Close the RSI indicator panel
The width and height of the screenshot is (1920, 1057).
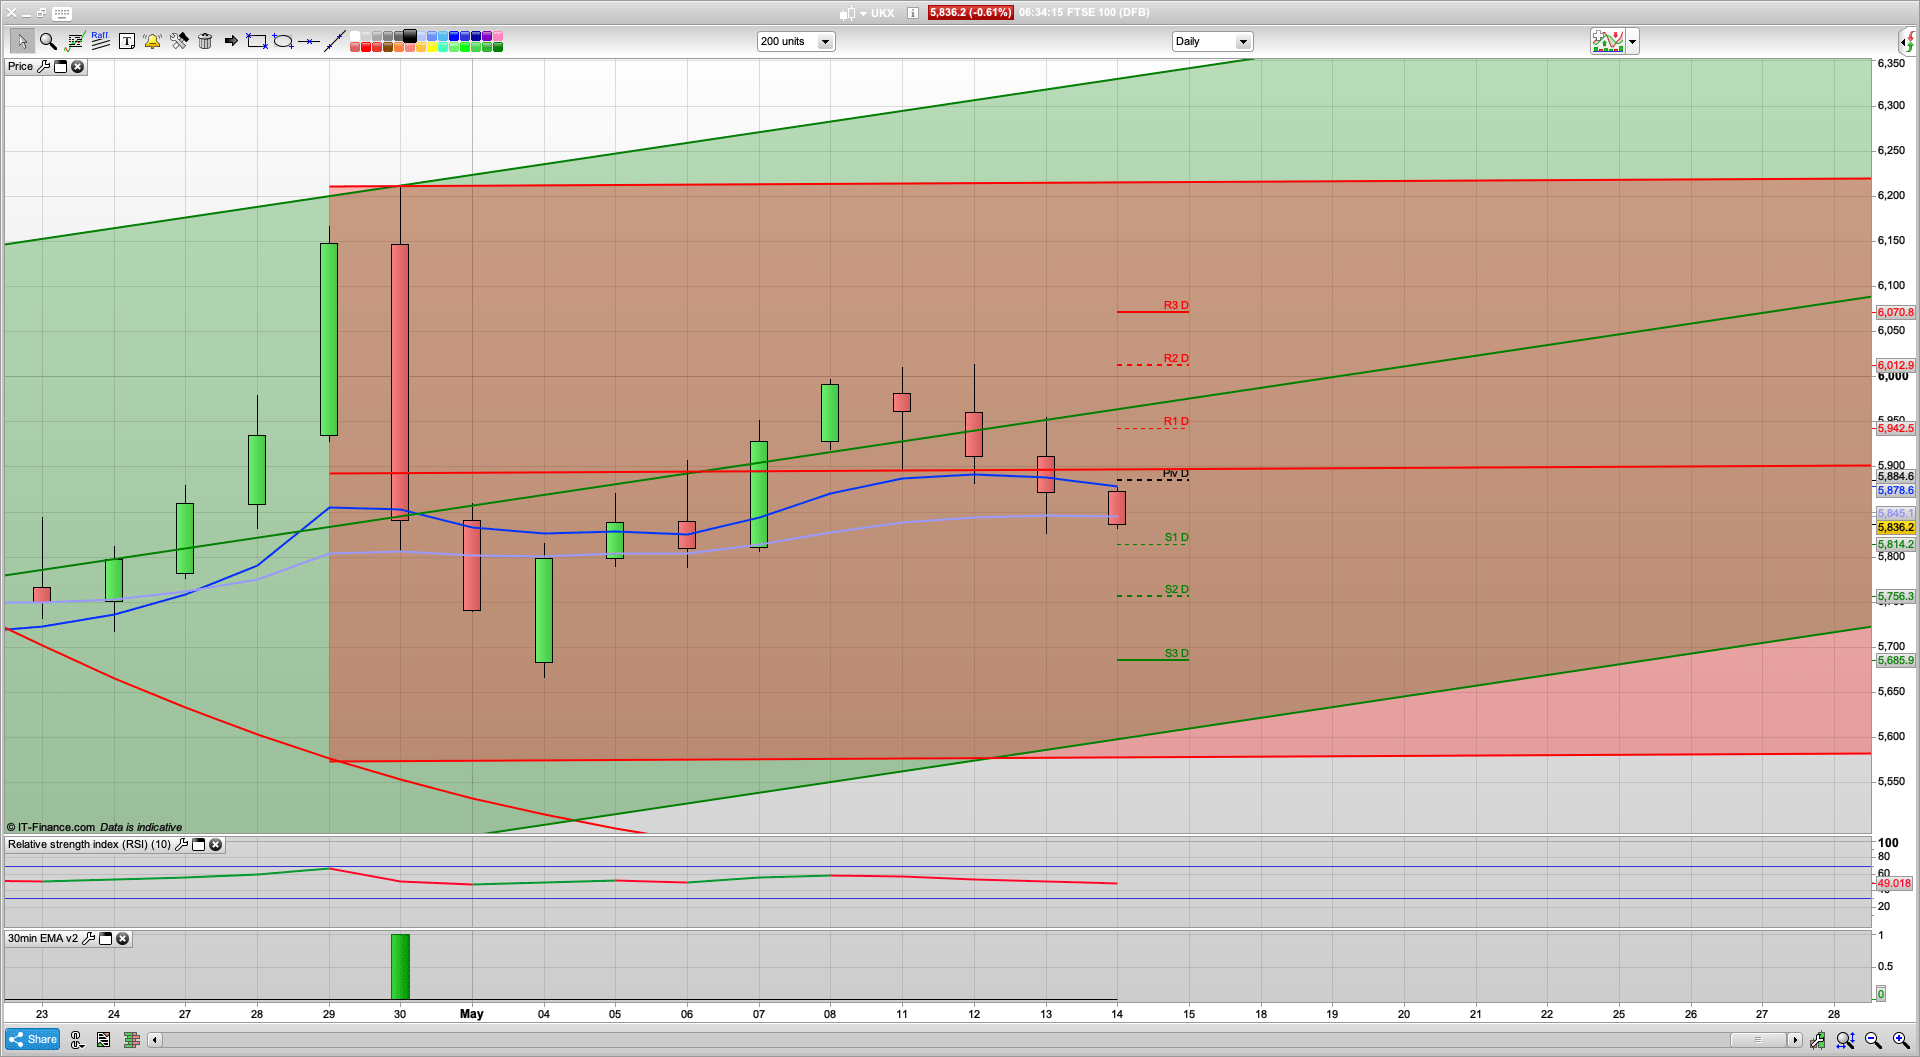(215, 845)
